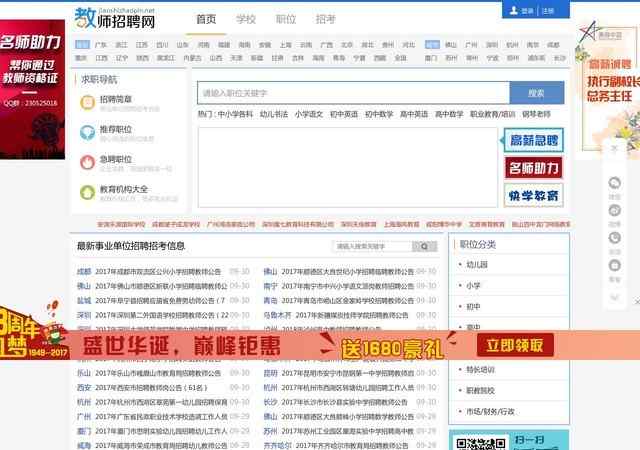This screenshot has height=450, width=640.
Task: Select 广州 in city list
Action: coord(471,45)
